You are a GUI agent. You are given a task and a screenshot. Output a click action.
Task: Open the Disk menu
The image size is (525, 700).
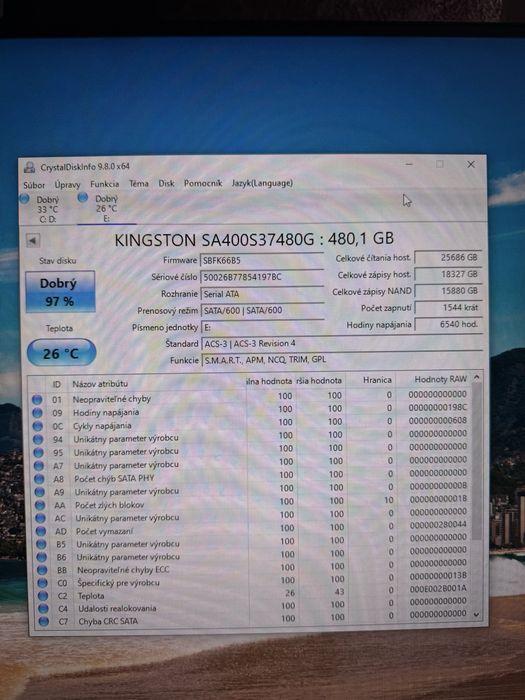(x=166, y=183)
